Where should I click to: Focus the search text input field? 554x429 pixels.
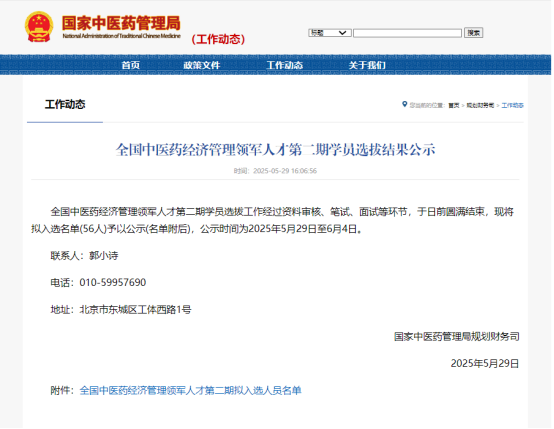[407, 33]
